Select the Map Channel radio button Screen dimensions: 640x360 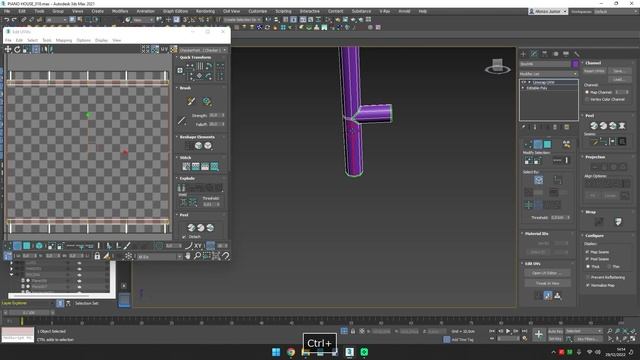click(x=587, y=92)
